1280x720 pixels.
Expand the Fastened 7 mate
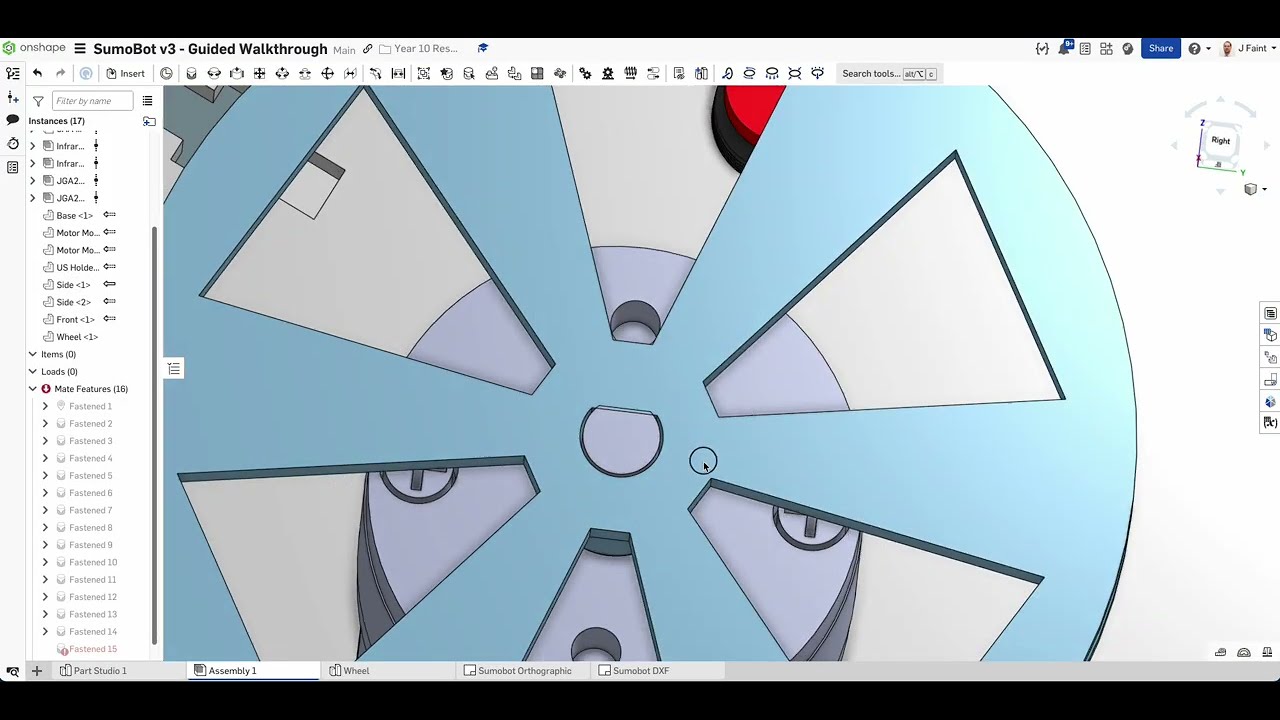click(x=45, y=510)
